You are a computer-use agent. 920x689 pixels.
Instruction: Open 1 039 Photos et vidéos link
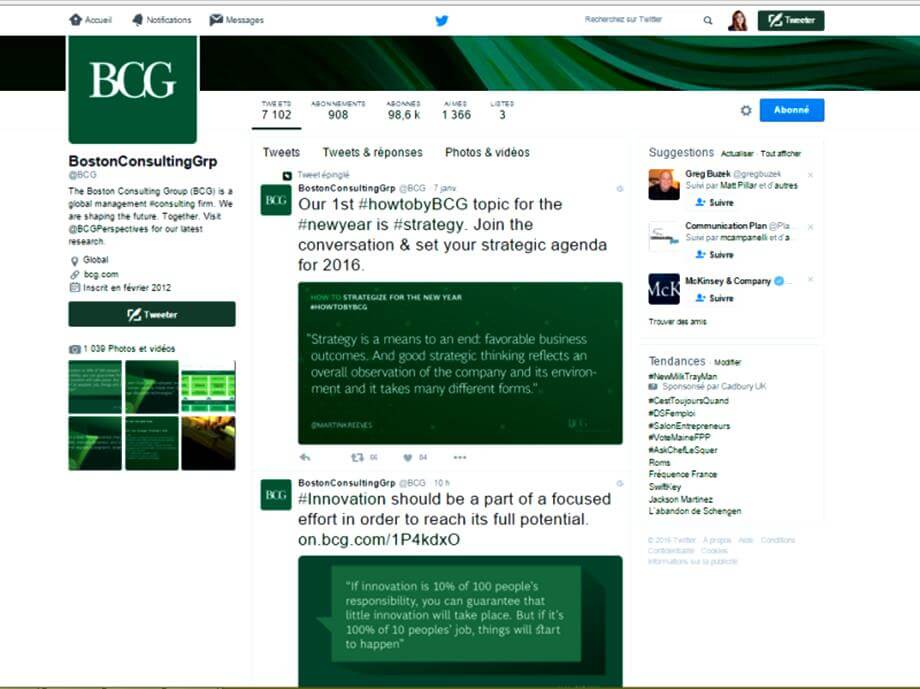[129, 349]
